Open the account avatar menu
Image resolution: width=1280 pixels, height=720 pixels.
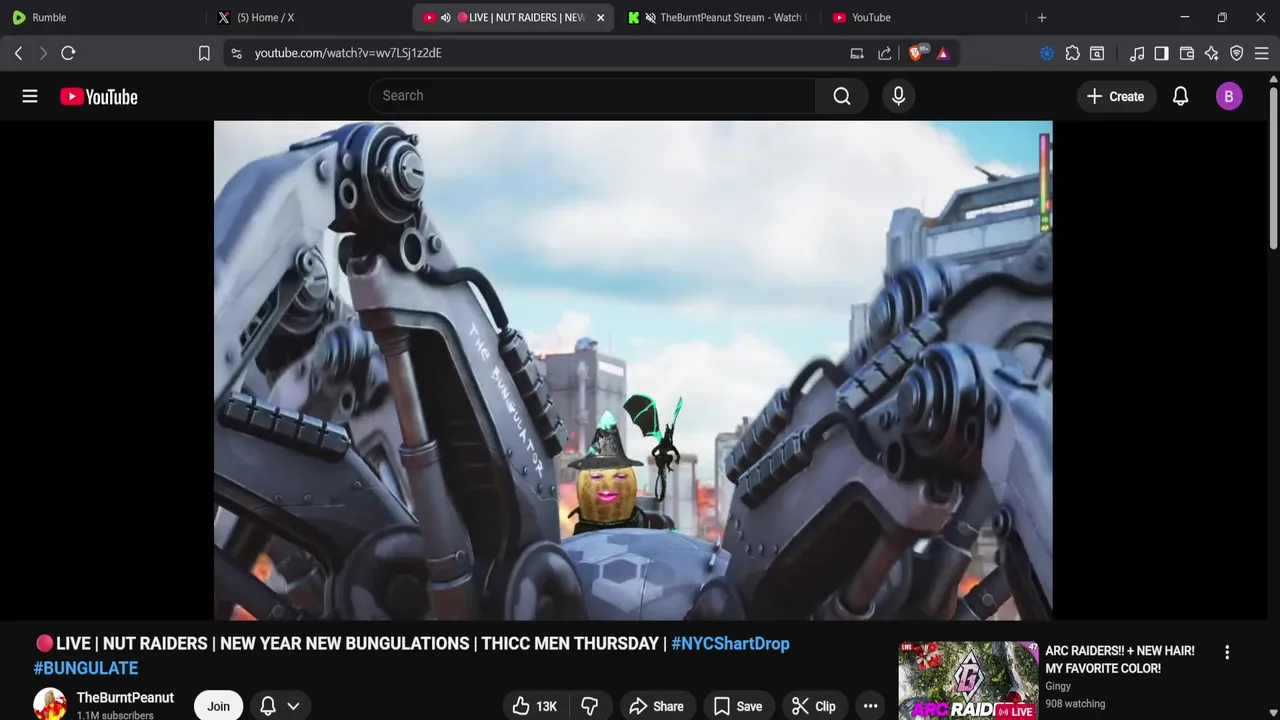[1229, 96]
